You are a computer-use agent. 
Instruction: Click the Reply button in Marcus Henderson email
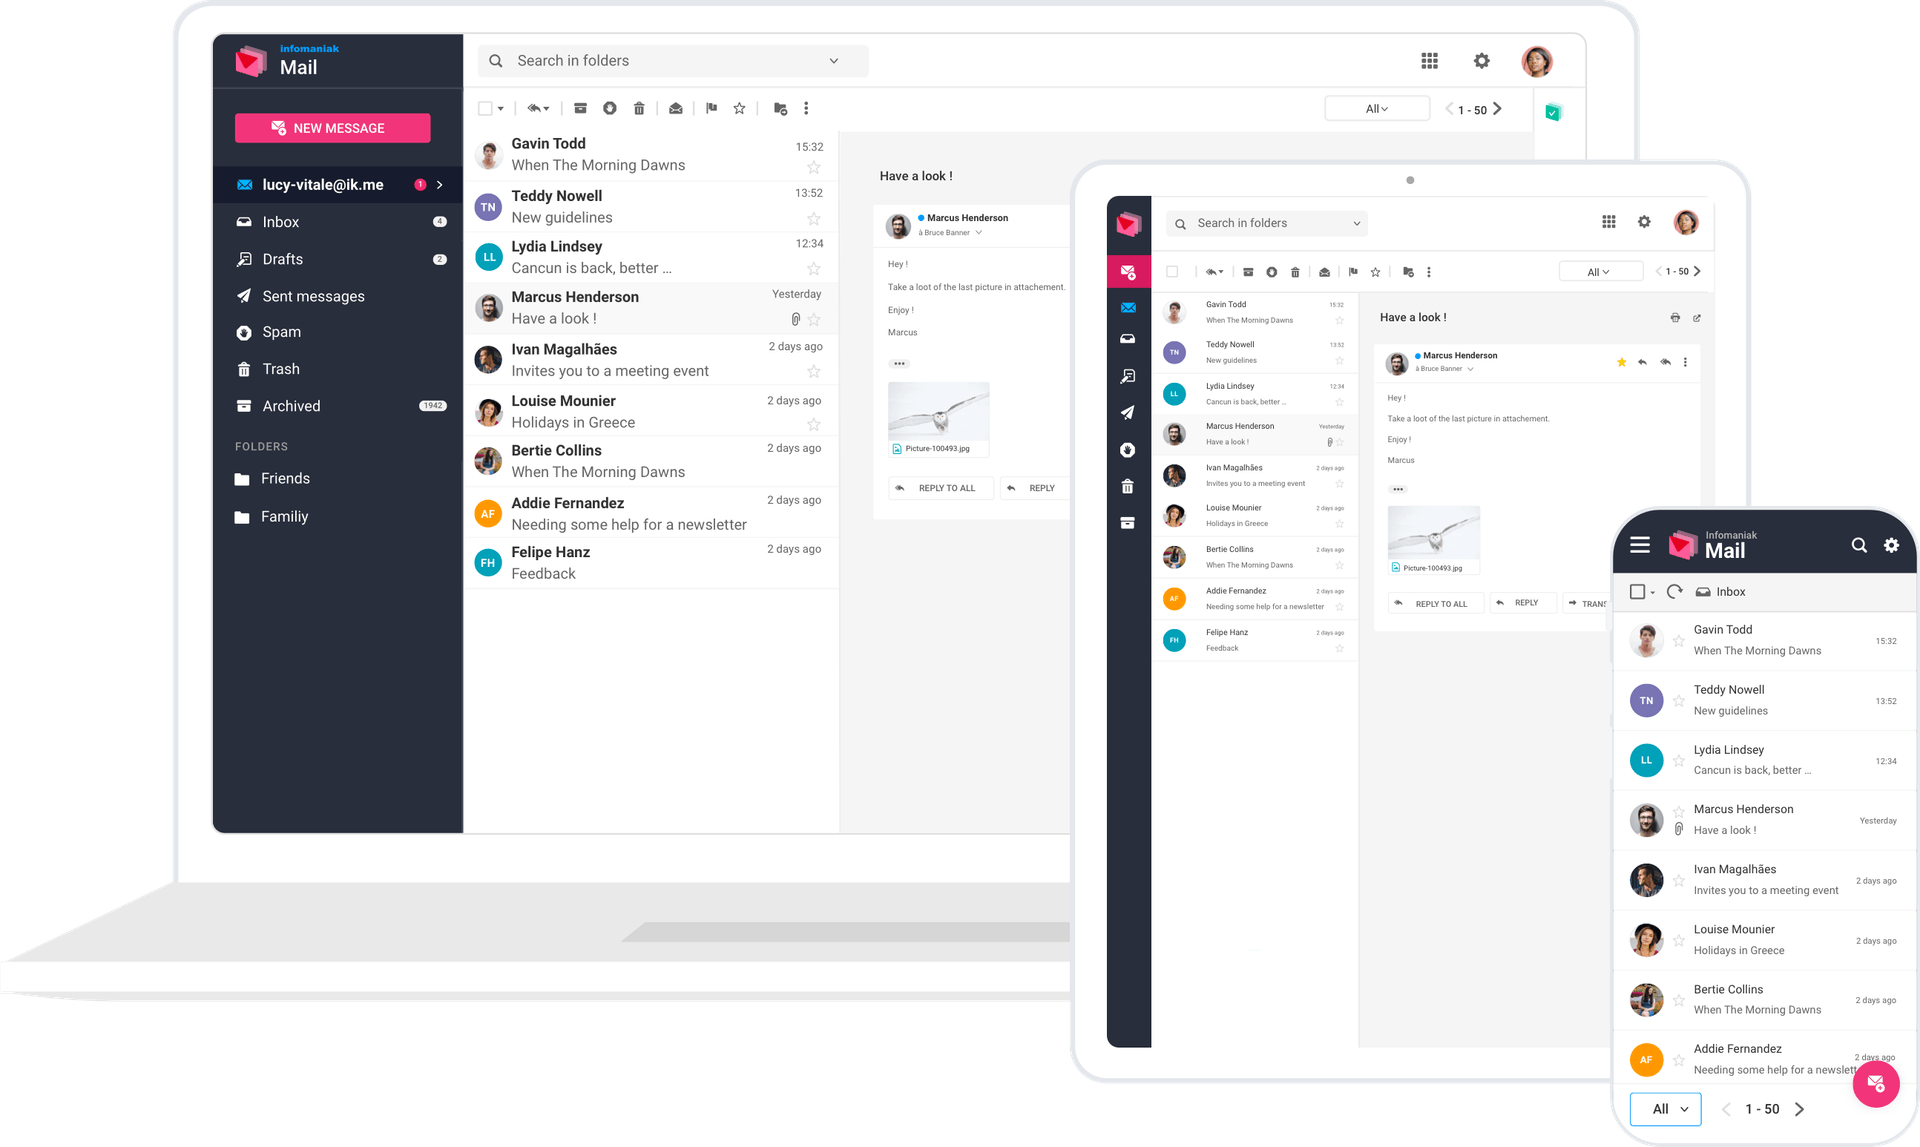tap(1032, 487)
